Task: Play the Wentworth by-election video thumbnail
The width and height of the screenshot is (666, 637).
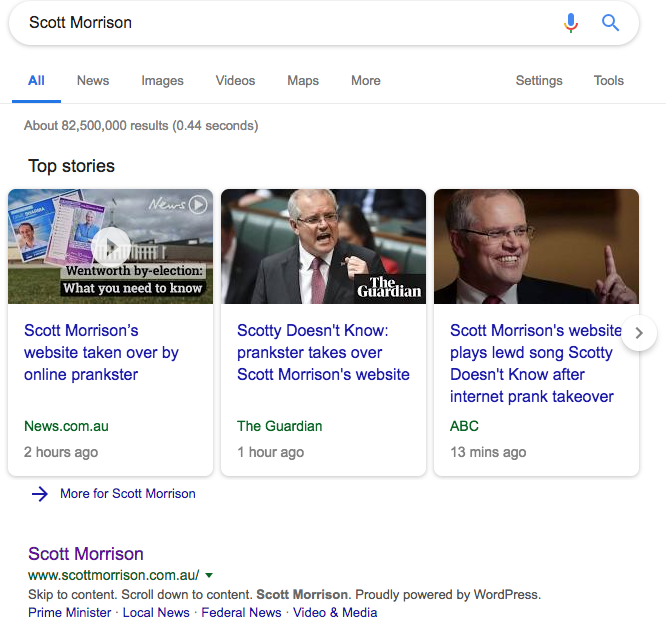Action: pos(110,245)
